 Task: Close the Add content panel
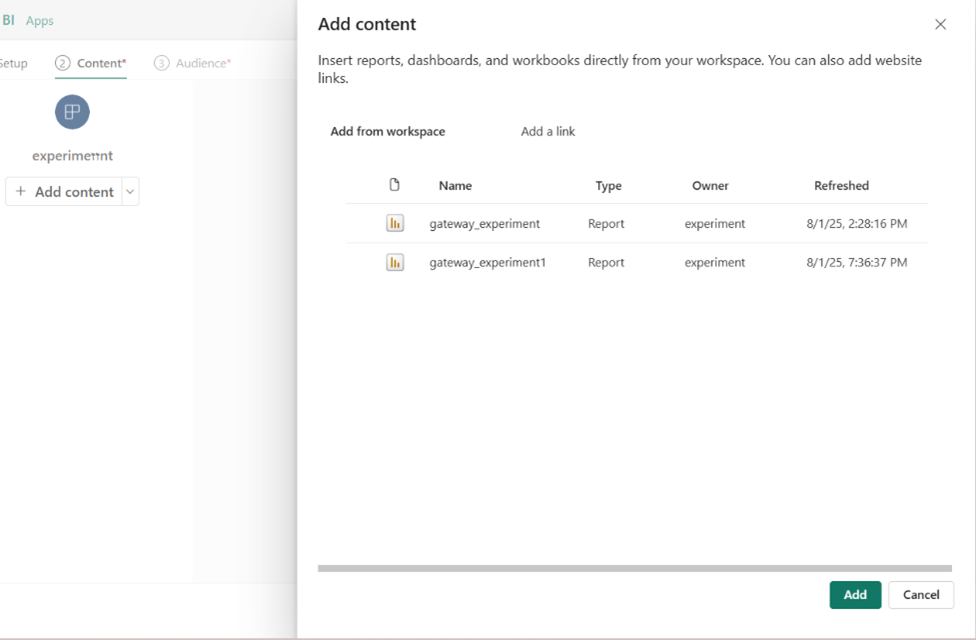[940, 25]
